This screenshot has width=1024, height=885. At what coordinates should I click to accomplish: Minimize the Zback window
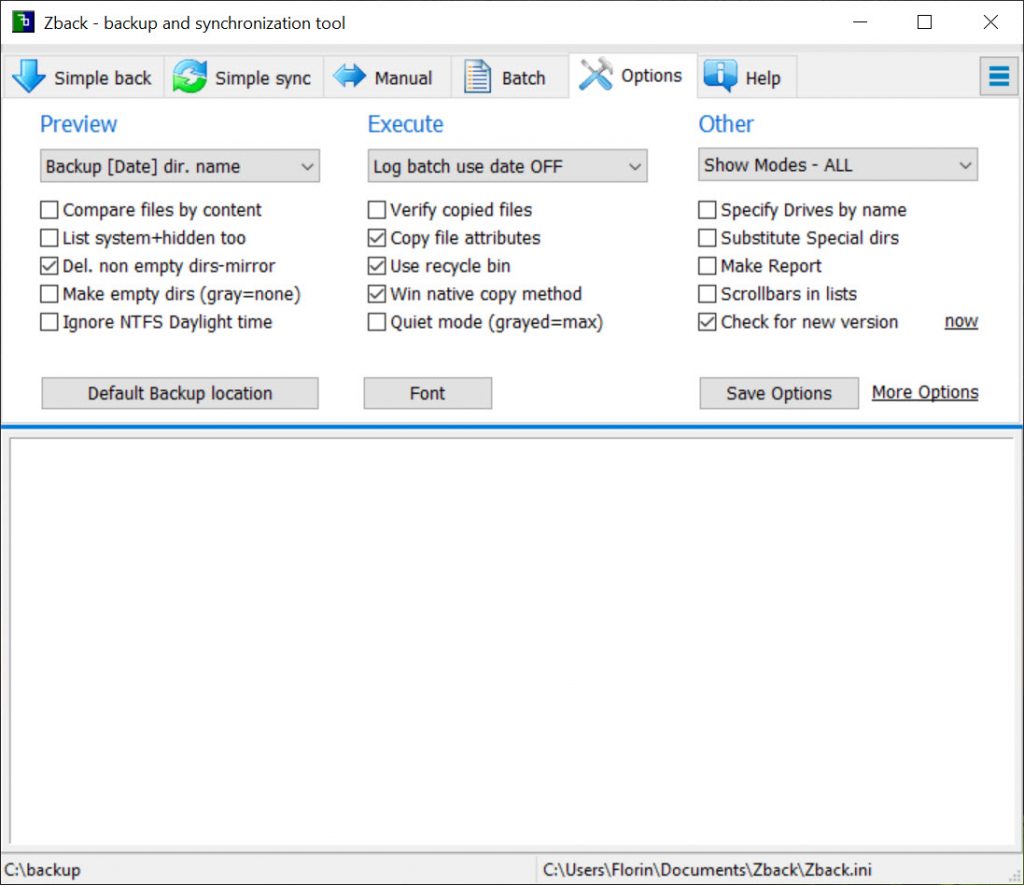point(860,22)
